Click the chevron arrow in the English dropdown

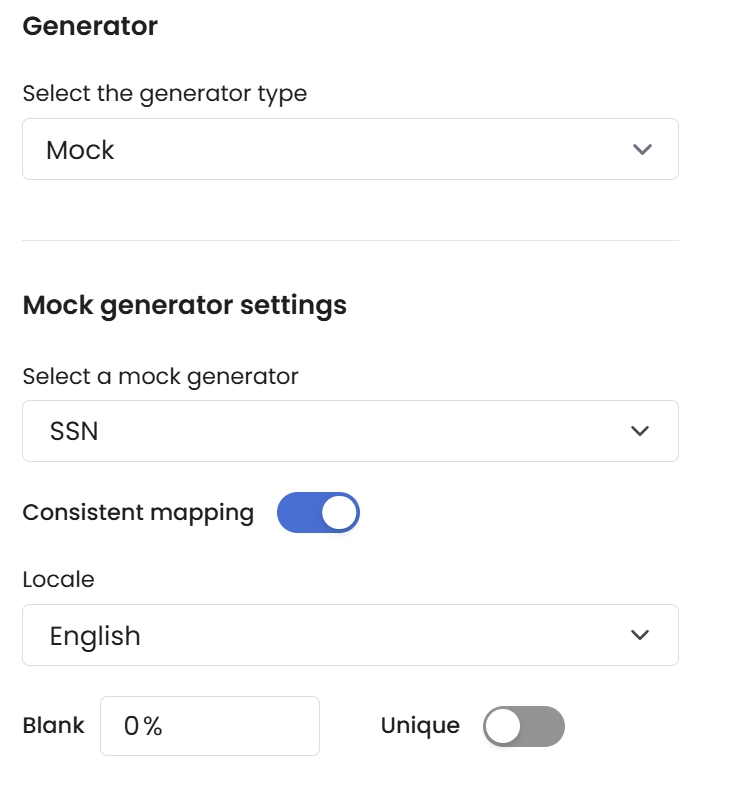640,635
